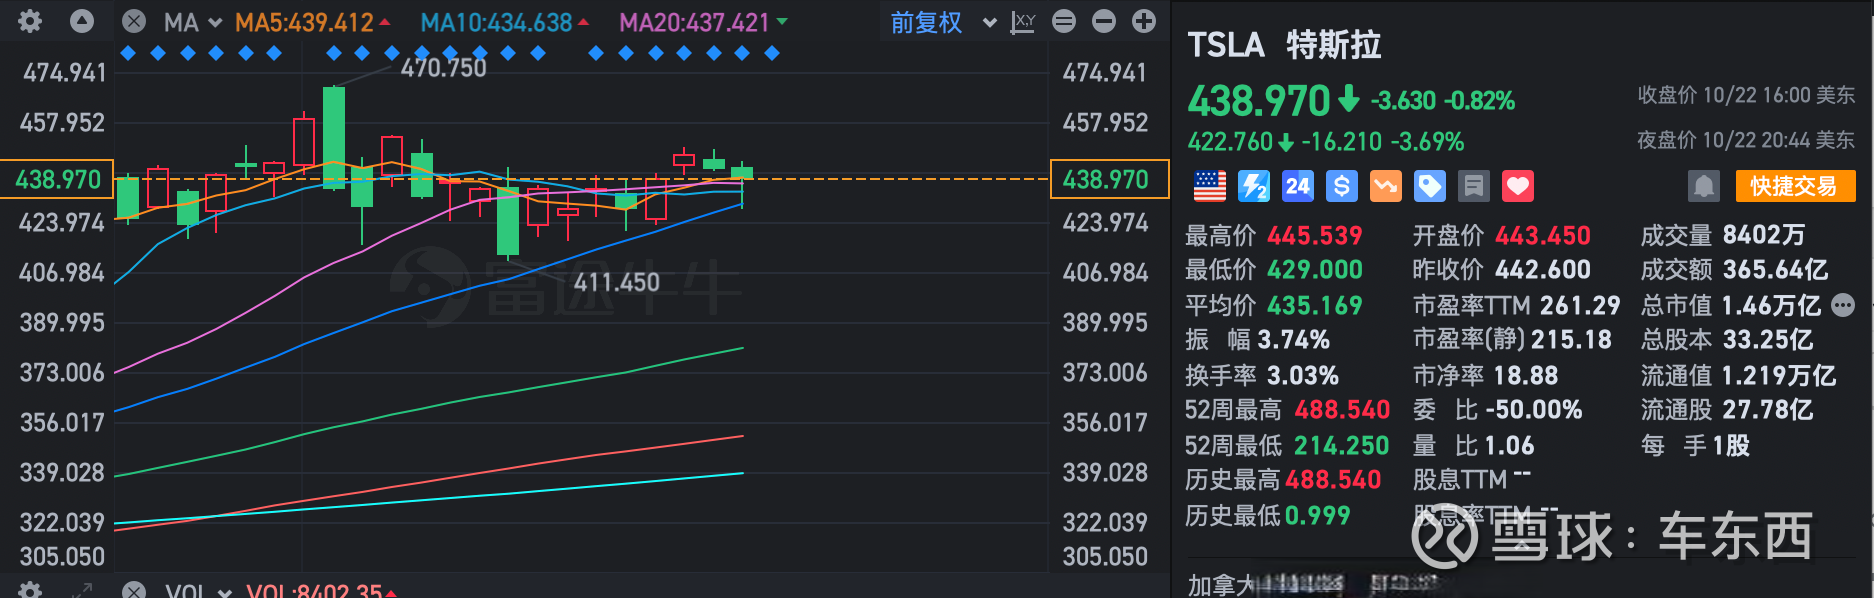Click the large 438.970 closing price
The height and width of the screenshot is (598, 1874).
1259,101
